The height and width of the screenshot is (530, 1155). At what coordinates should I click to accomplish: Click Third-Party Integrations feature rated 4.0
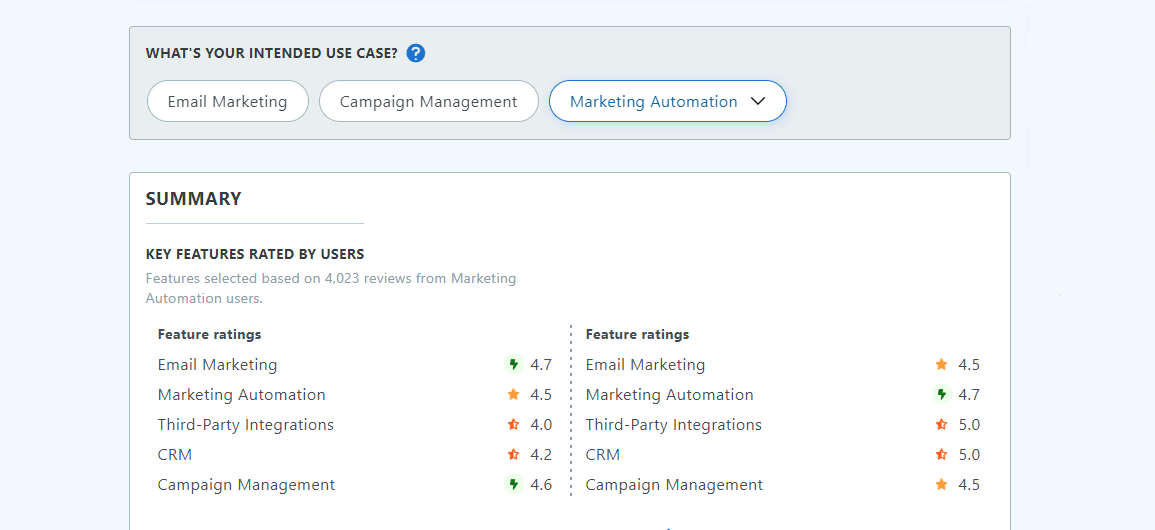(245, 425)
